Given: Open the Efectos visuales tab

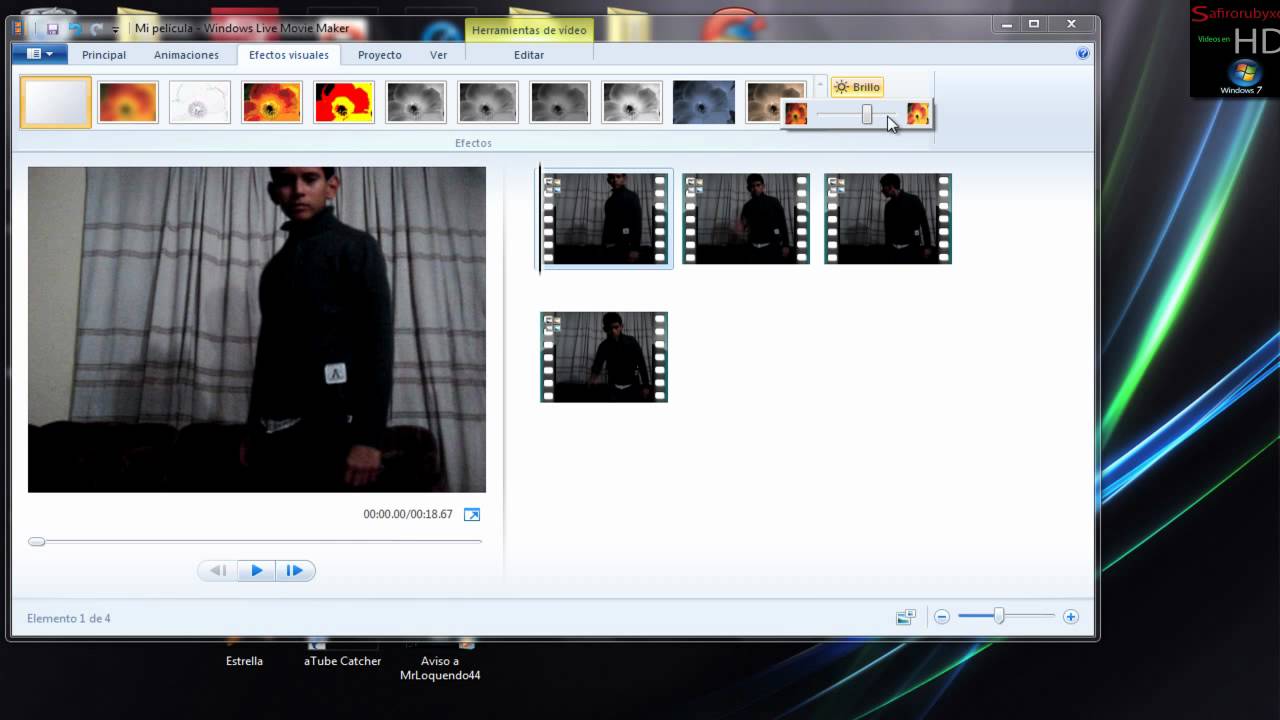Looking at the screenshot, I should click(x=289, y=55).
